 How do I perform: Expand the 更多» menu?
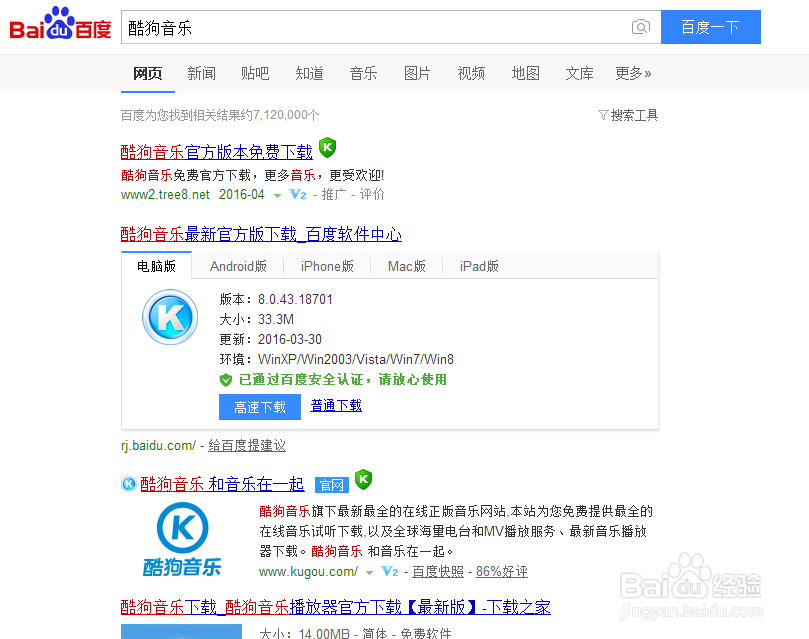point(633,74)
